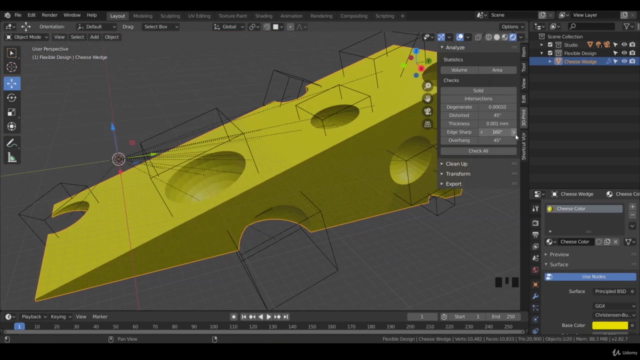Click the Blender logo menu icon
The height and width of the screenshot is (360, 640).
coord(7,16)
